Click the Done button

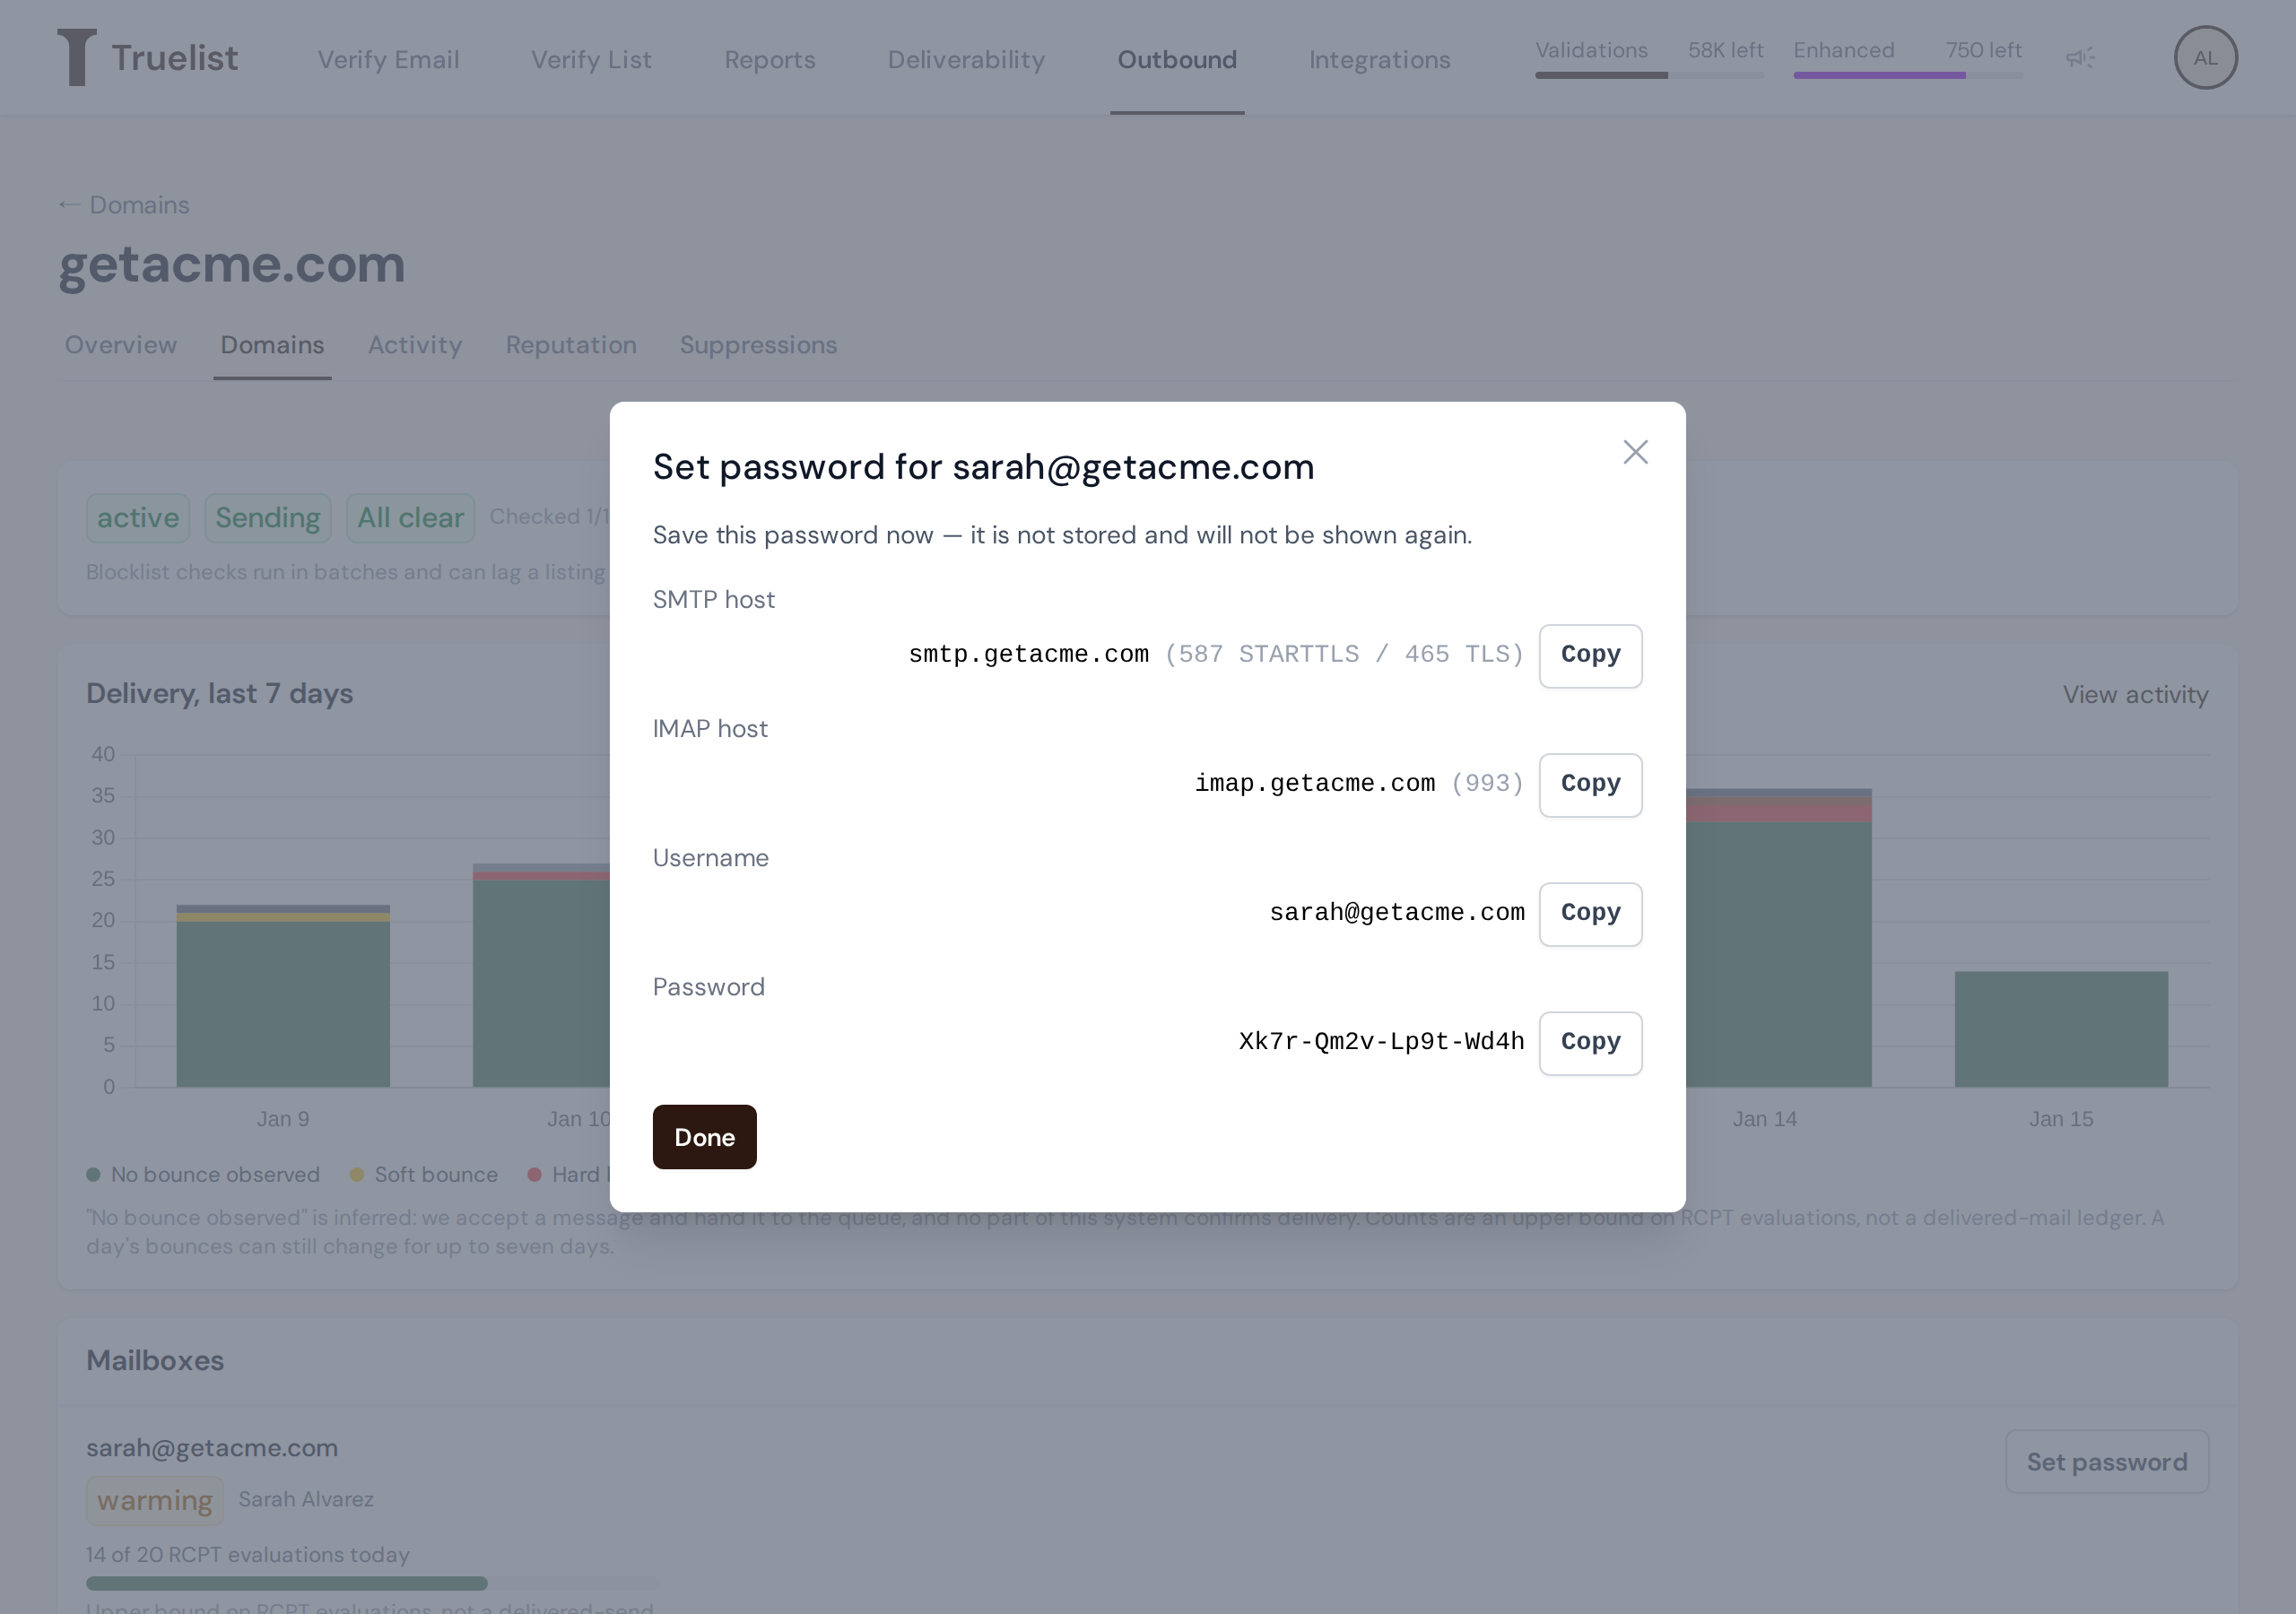(x=704, y=1137)
